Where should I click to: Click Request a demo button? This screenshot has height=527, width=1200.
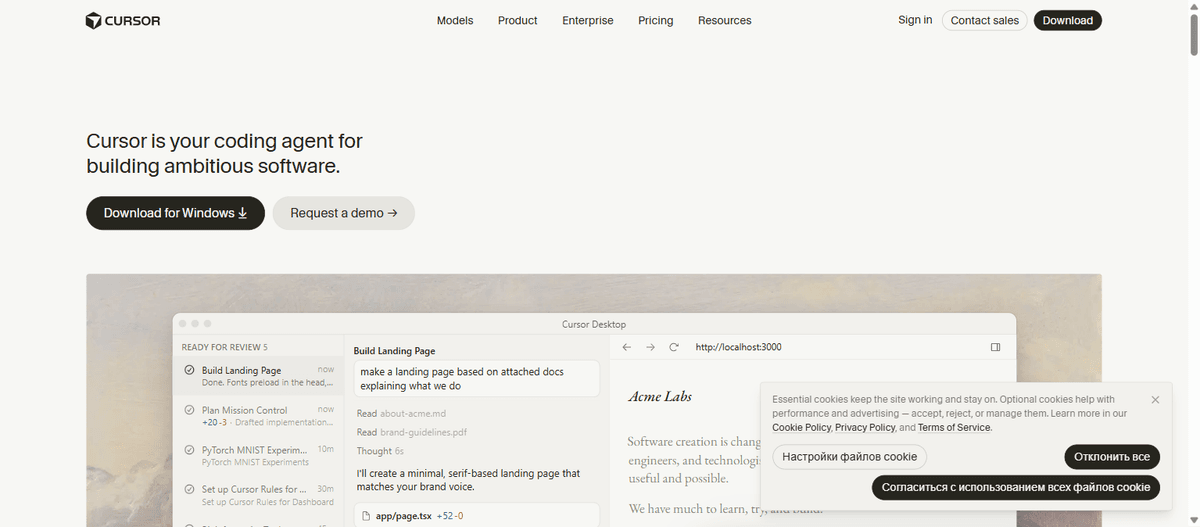coord(344,213)
